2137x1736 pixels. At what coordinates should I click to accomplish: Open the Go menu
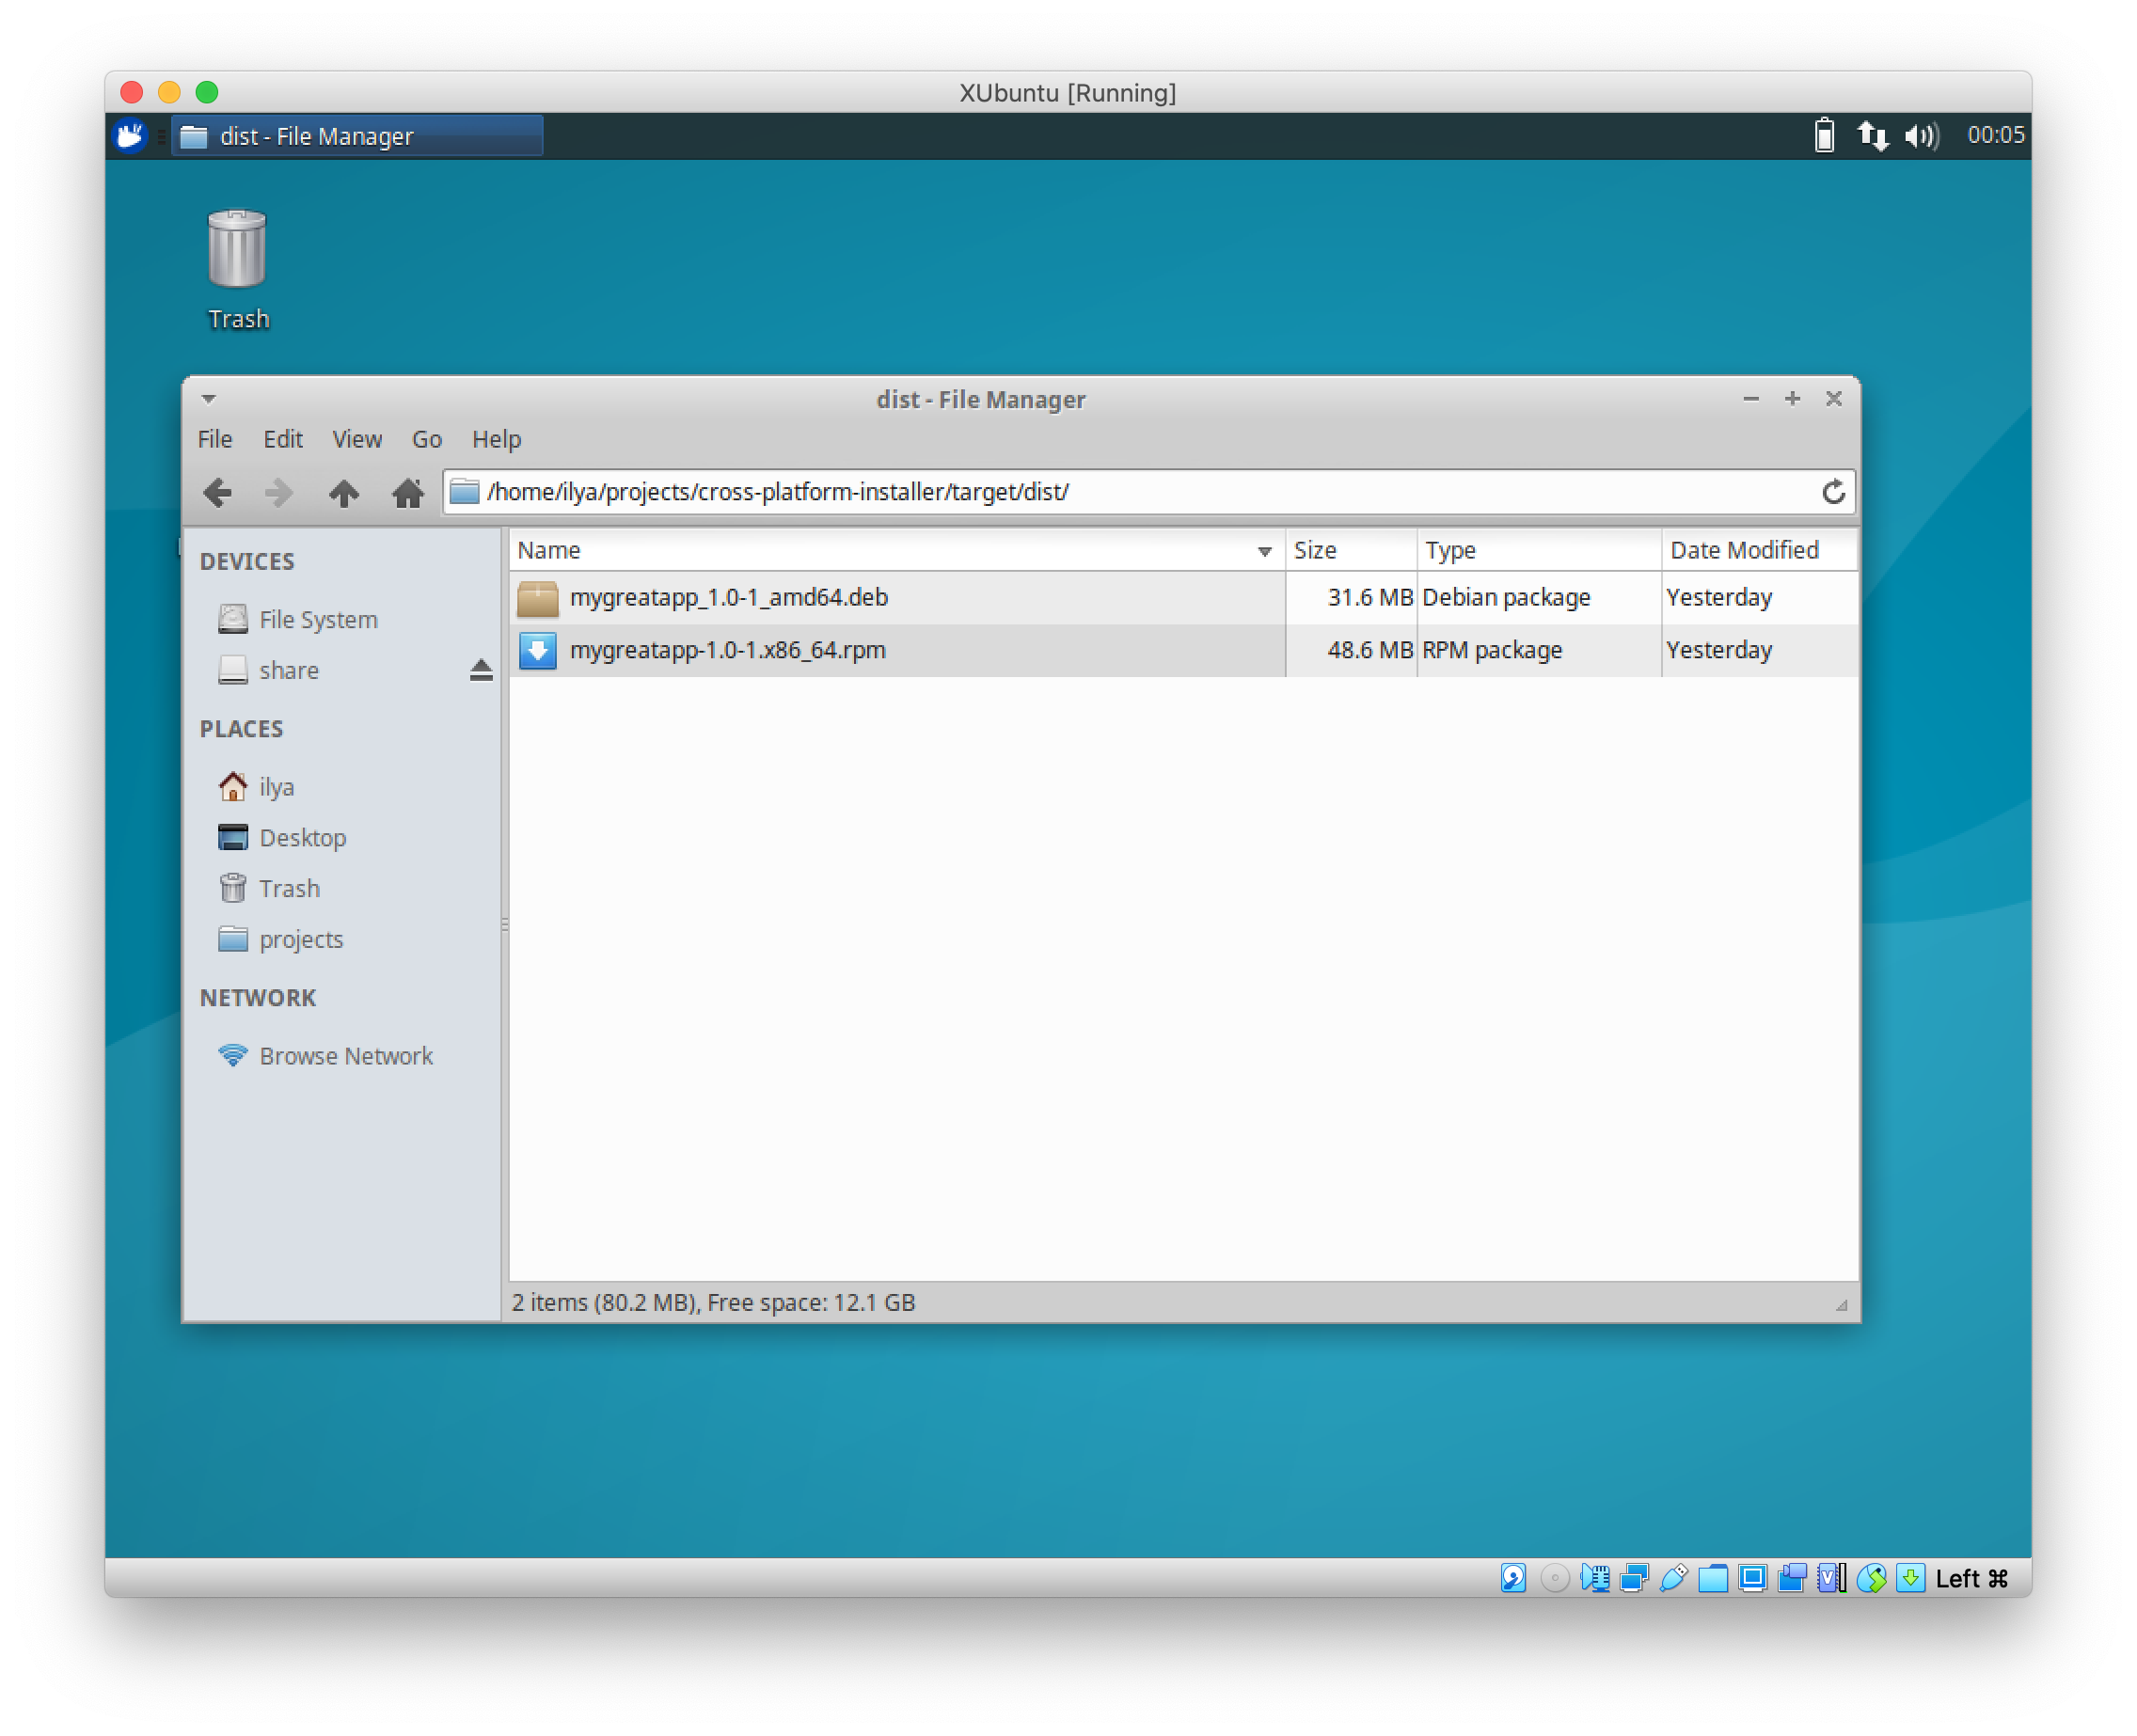click(x=426, y=439)
